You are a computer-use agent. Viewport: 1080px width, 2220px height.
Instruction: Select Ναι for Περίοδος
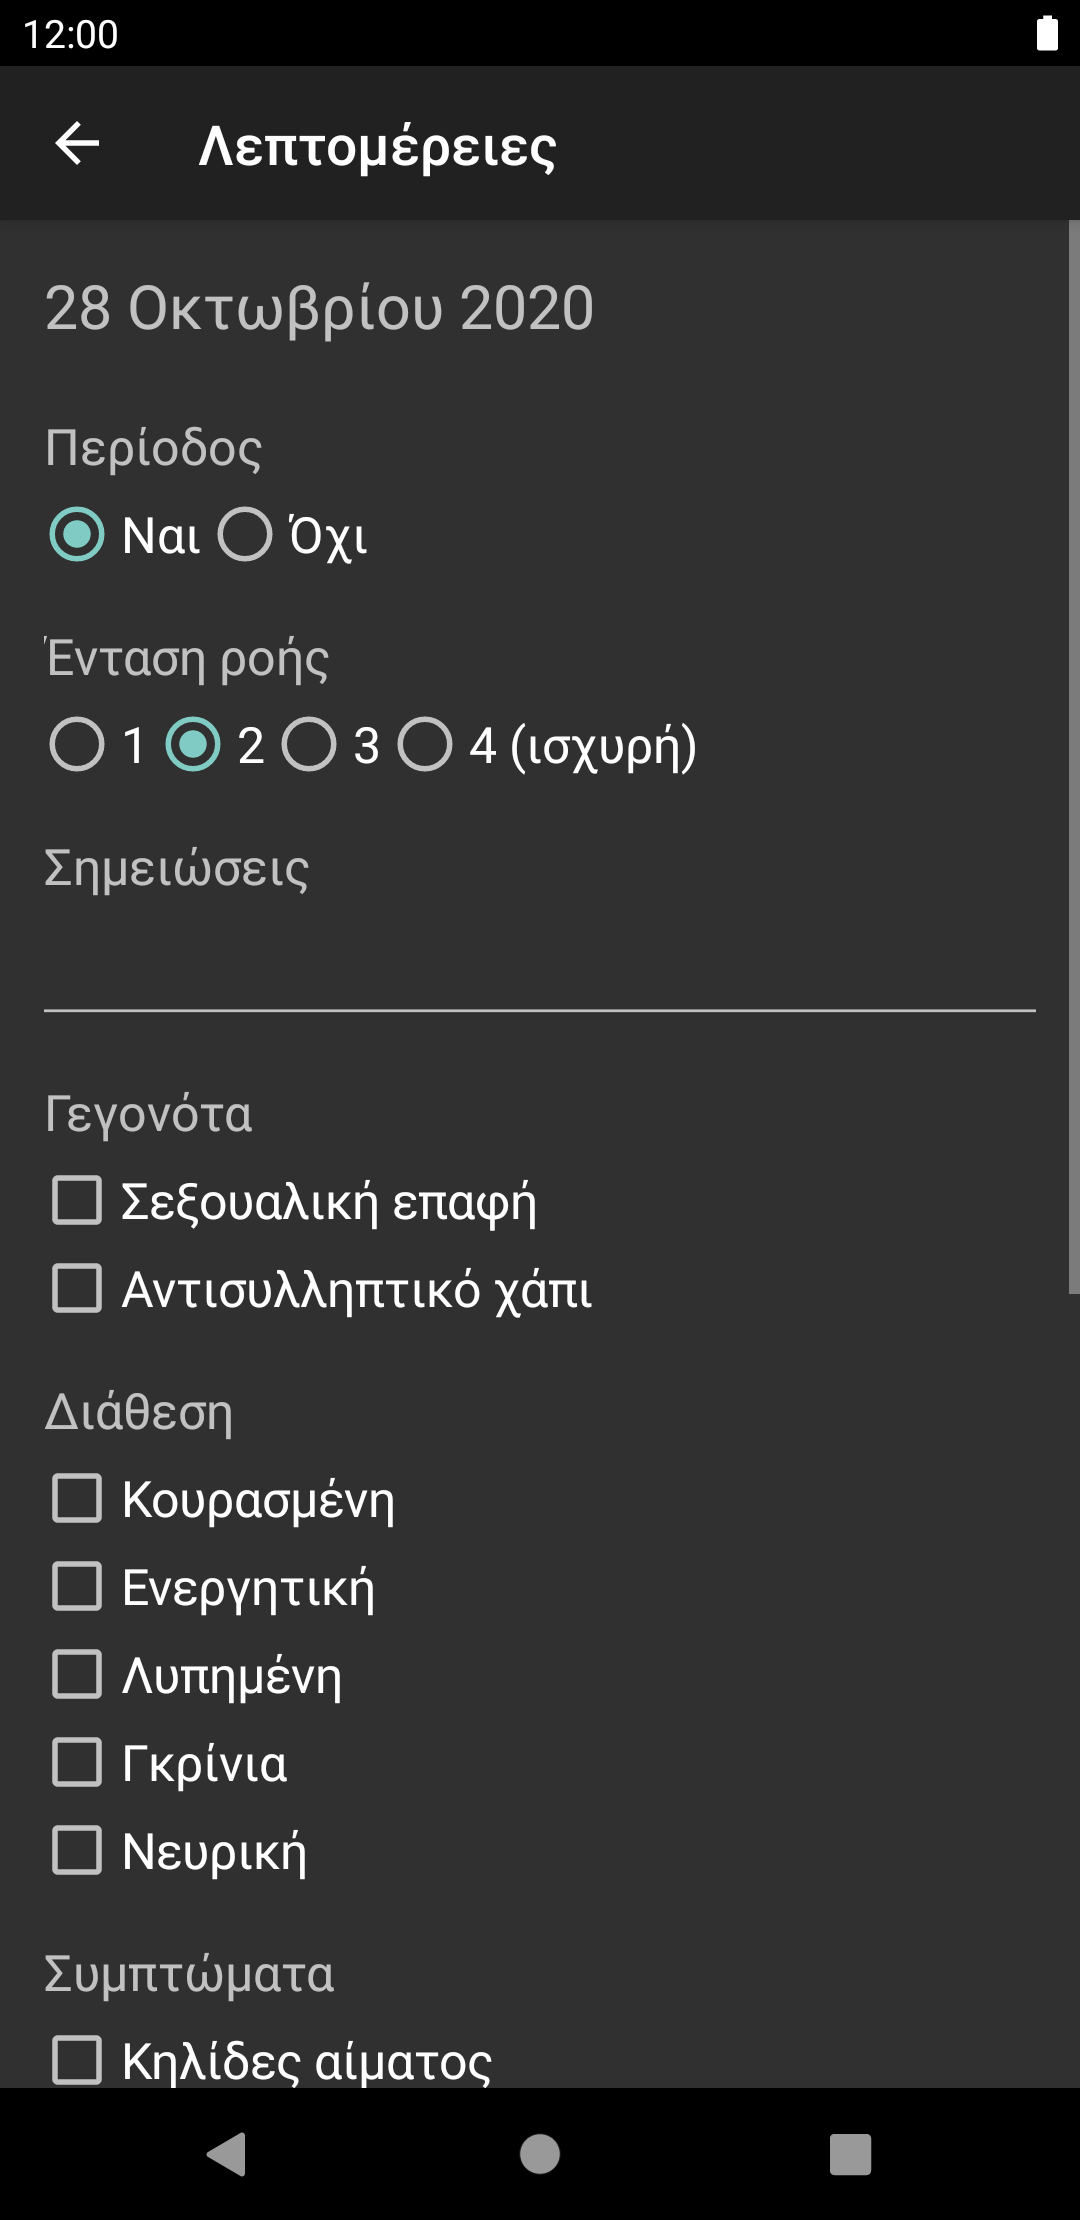(77, 535)
